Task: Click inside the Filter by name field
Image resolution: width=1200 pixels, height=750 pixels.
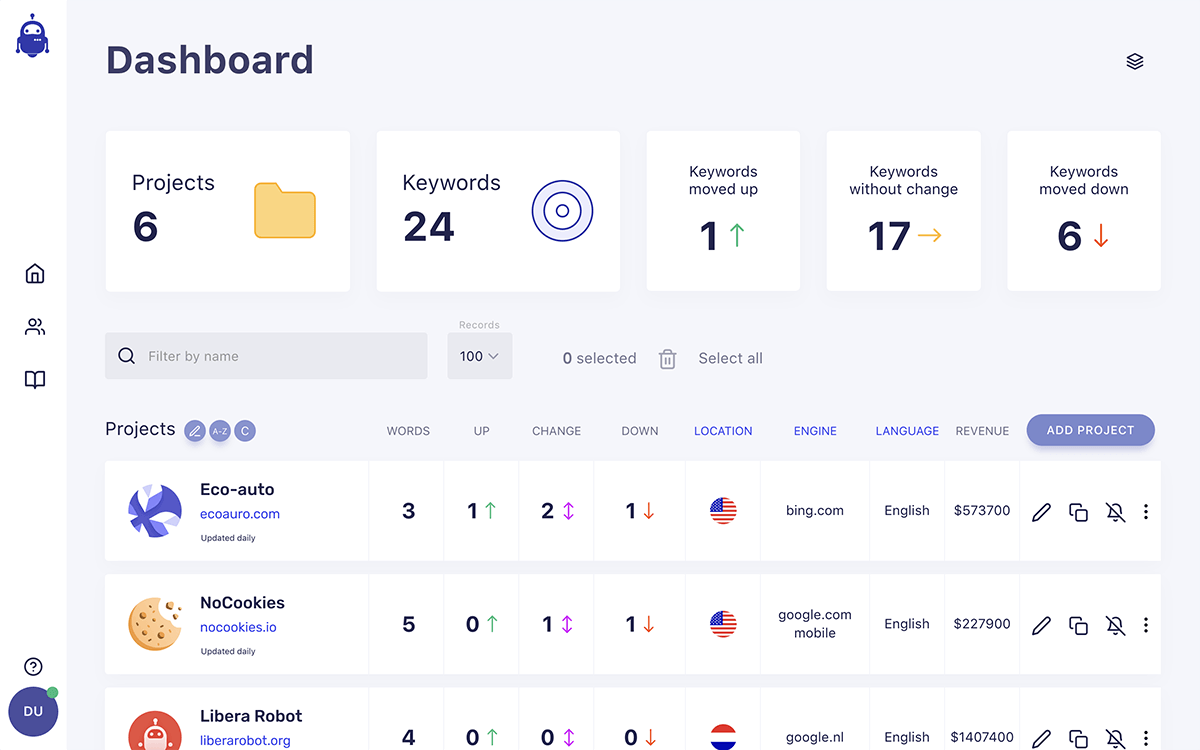Action: point(265,355)
